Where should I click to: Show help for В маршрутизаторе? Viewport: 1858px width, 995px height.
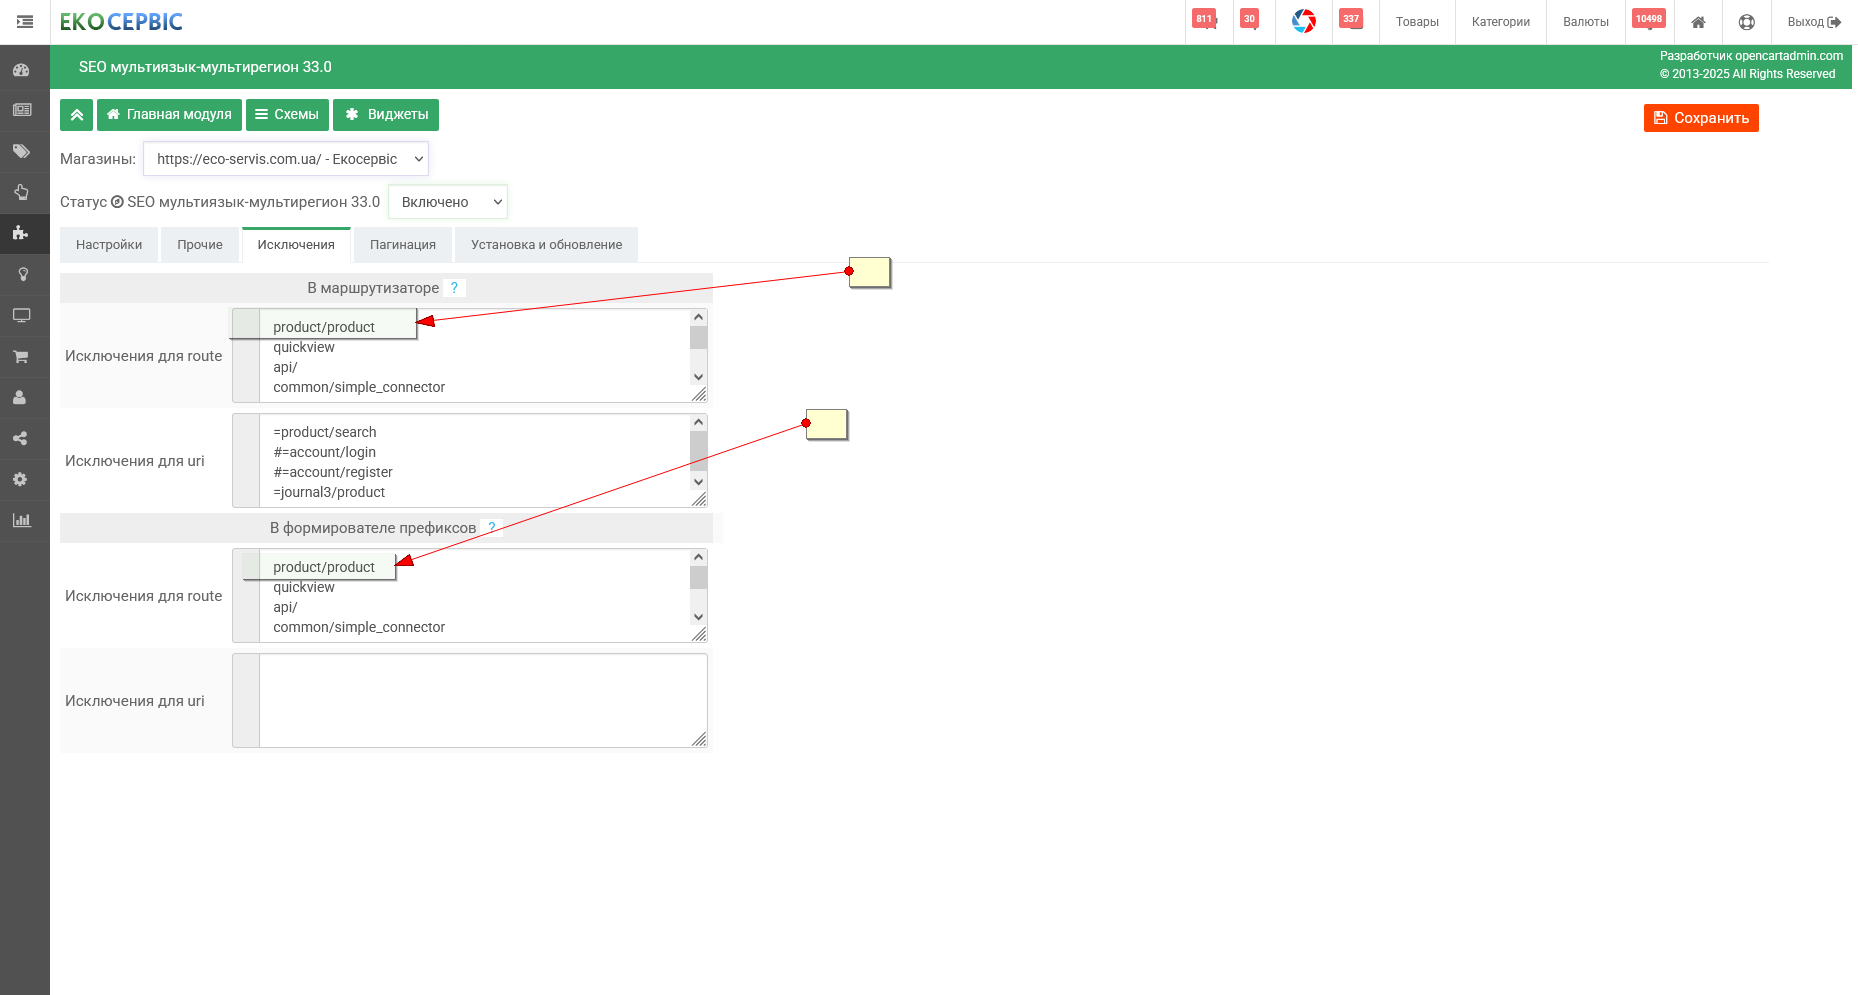(454, 288)
